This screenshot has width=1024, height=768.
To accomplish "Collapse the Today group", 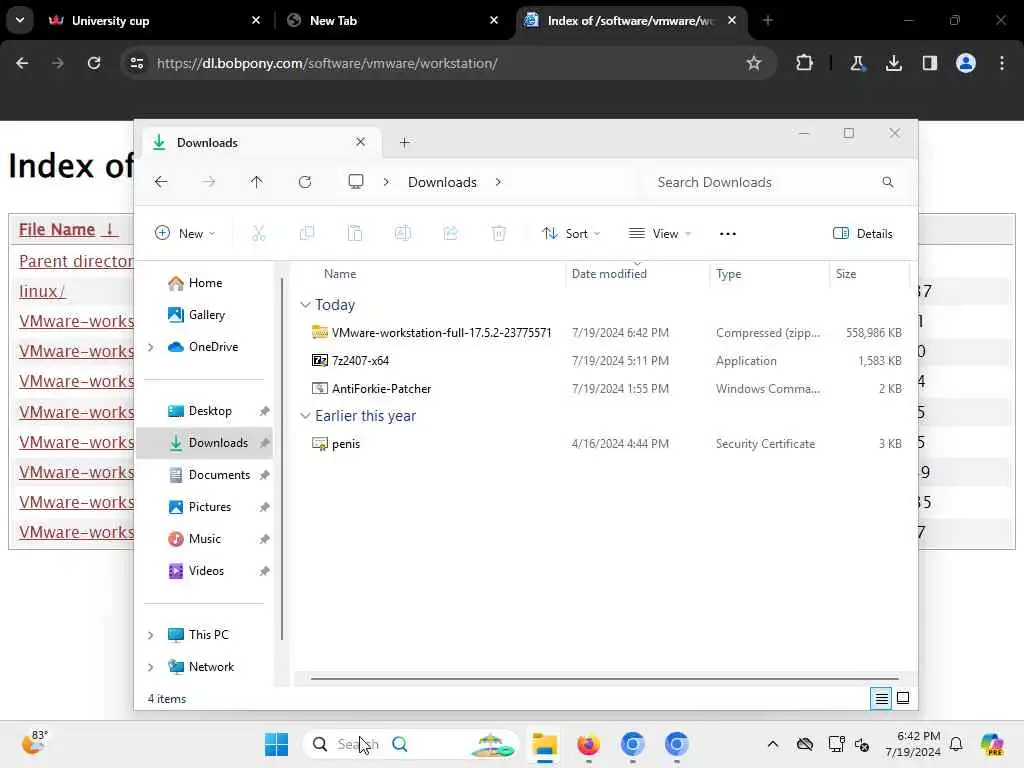I will pos(305,305).
